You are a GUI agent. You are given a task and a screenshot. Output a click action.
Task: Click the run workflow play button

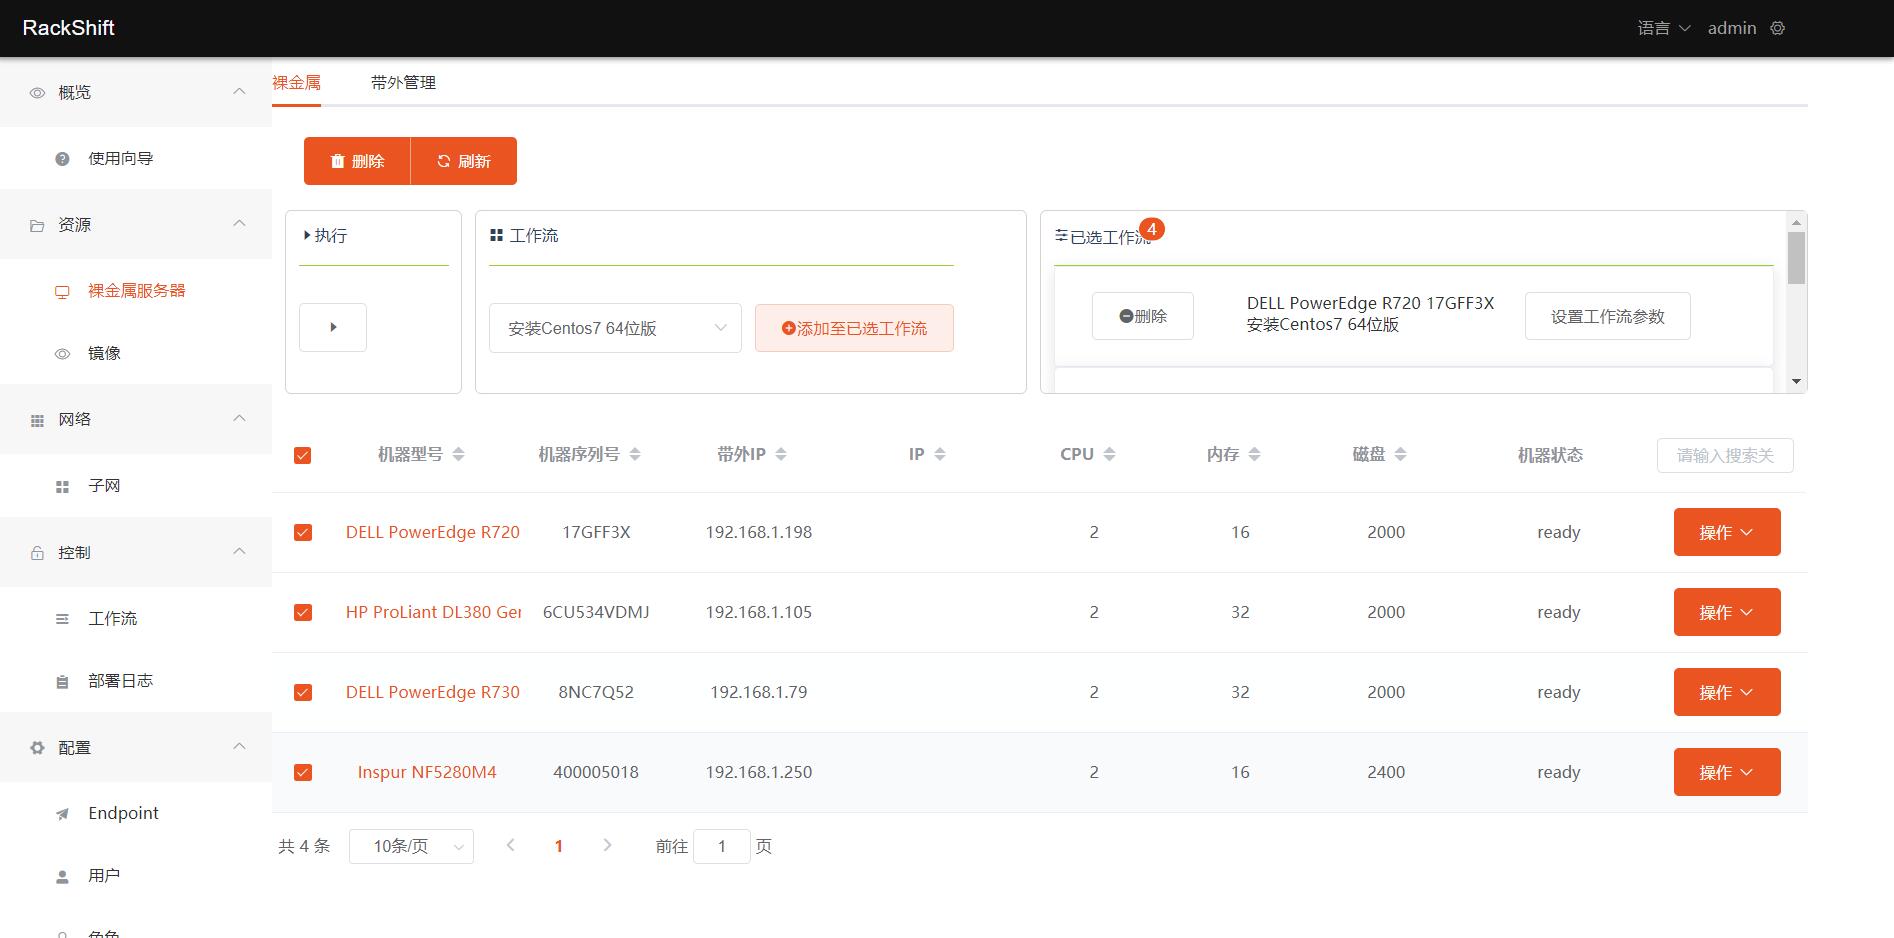[333, 327]
